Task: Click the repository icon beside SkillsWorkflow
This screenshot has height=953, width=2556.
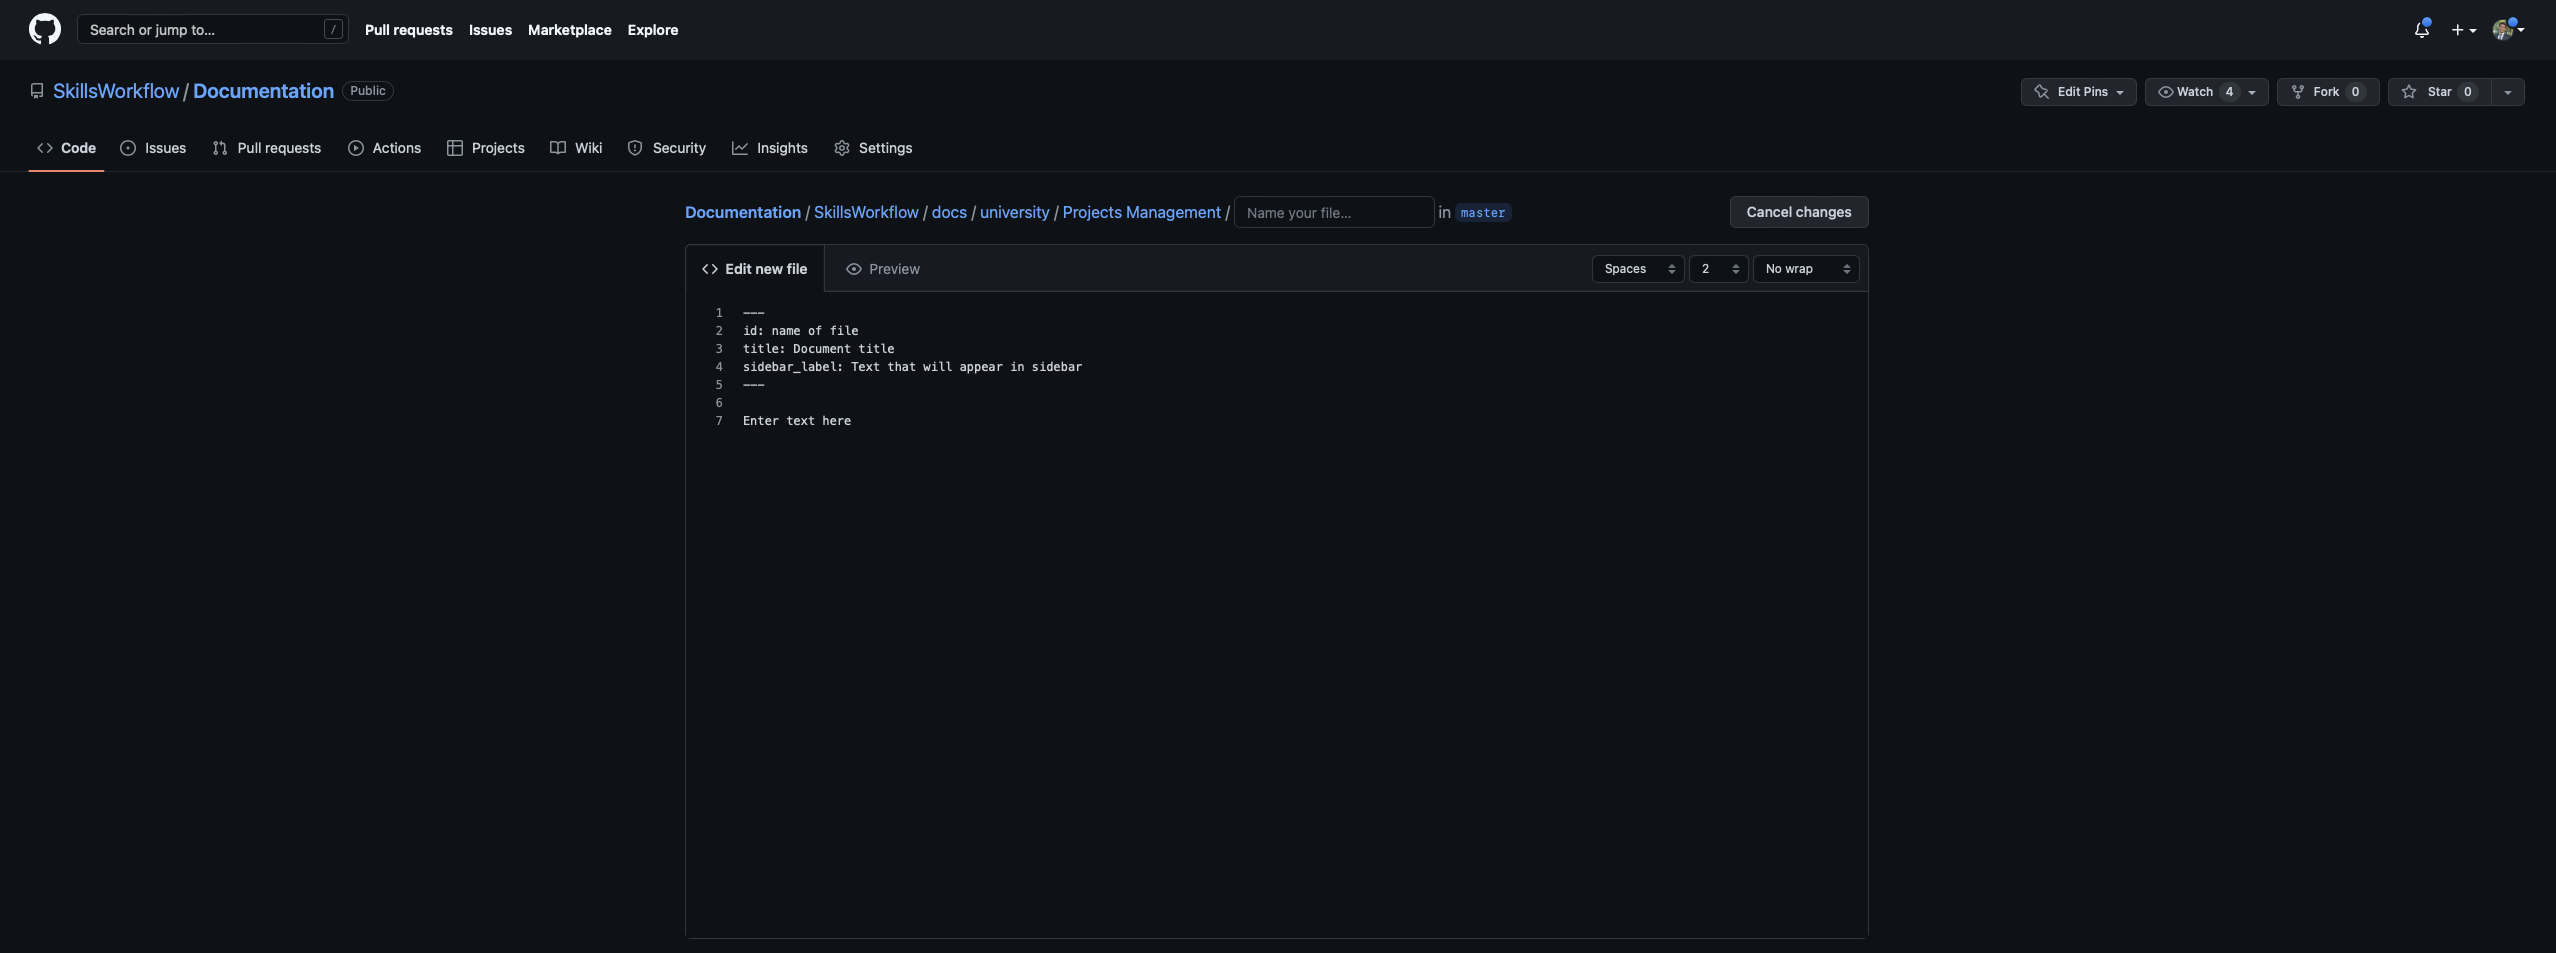Action: point(37,91)
